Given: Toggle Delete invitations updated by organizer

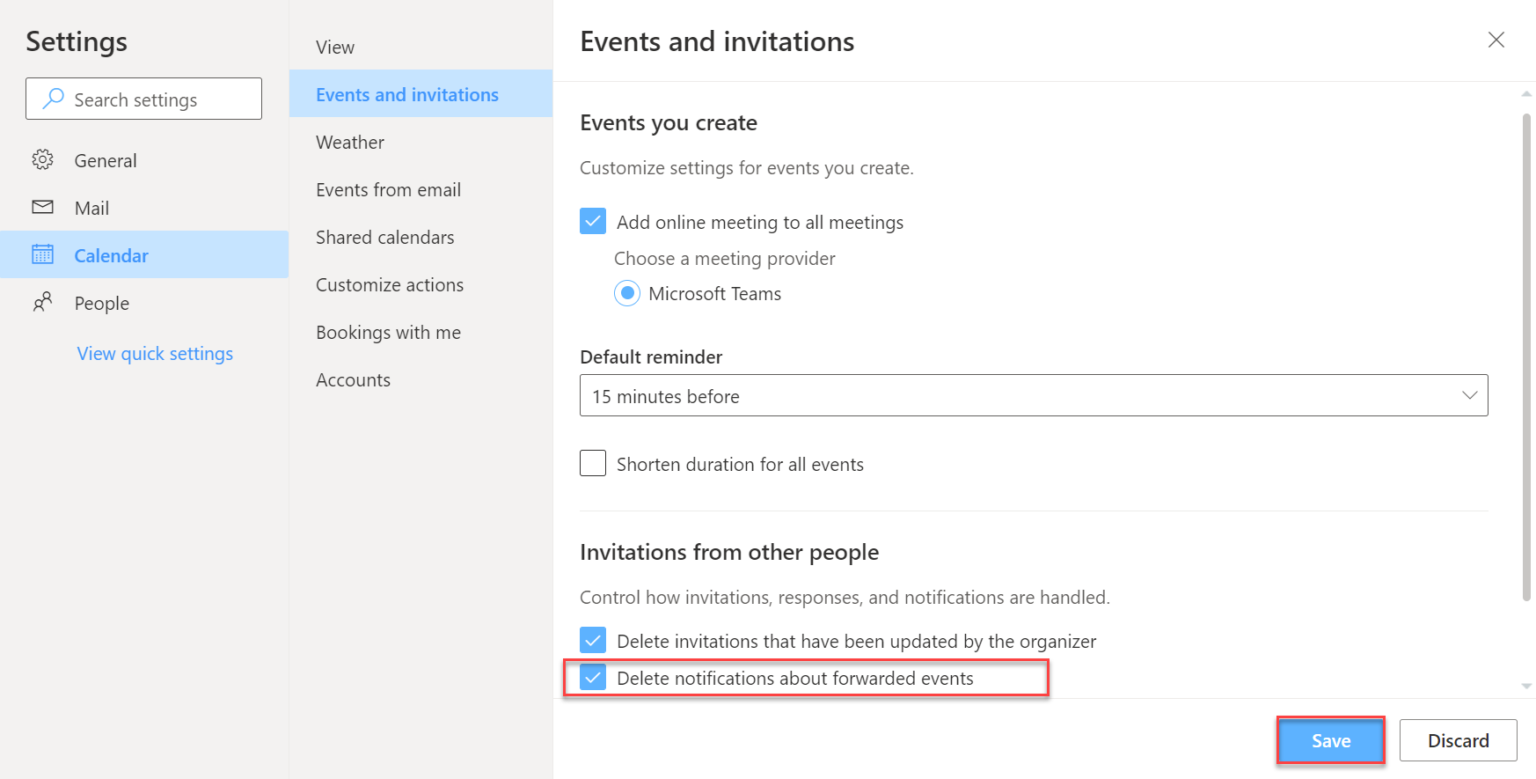Looking at the screenshot, I should pyautogui.click(x=593, y=640).
